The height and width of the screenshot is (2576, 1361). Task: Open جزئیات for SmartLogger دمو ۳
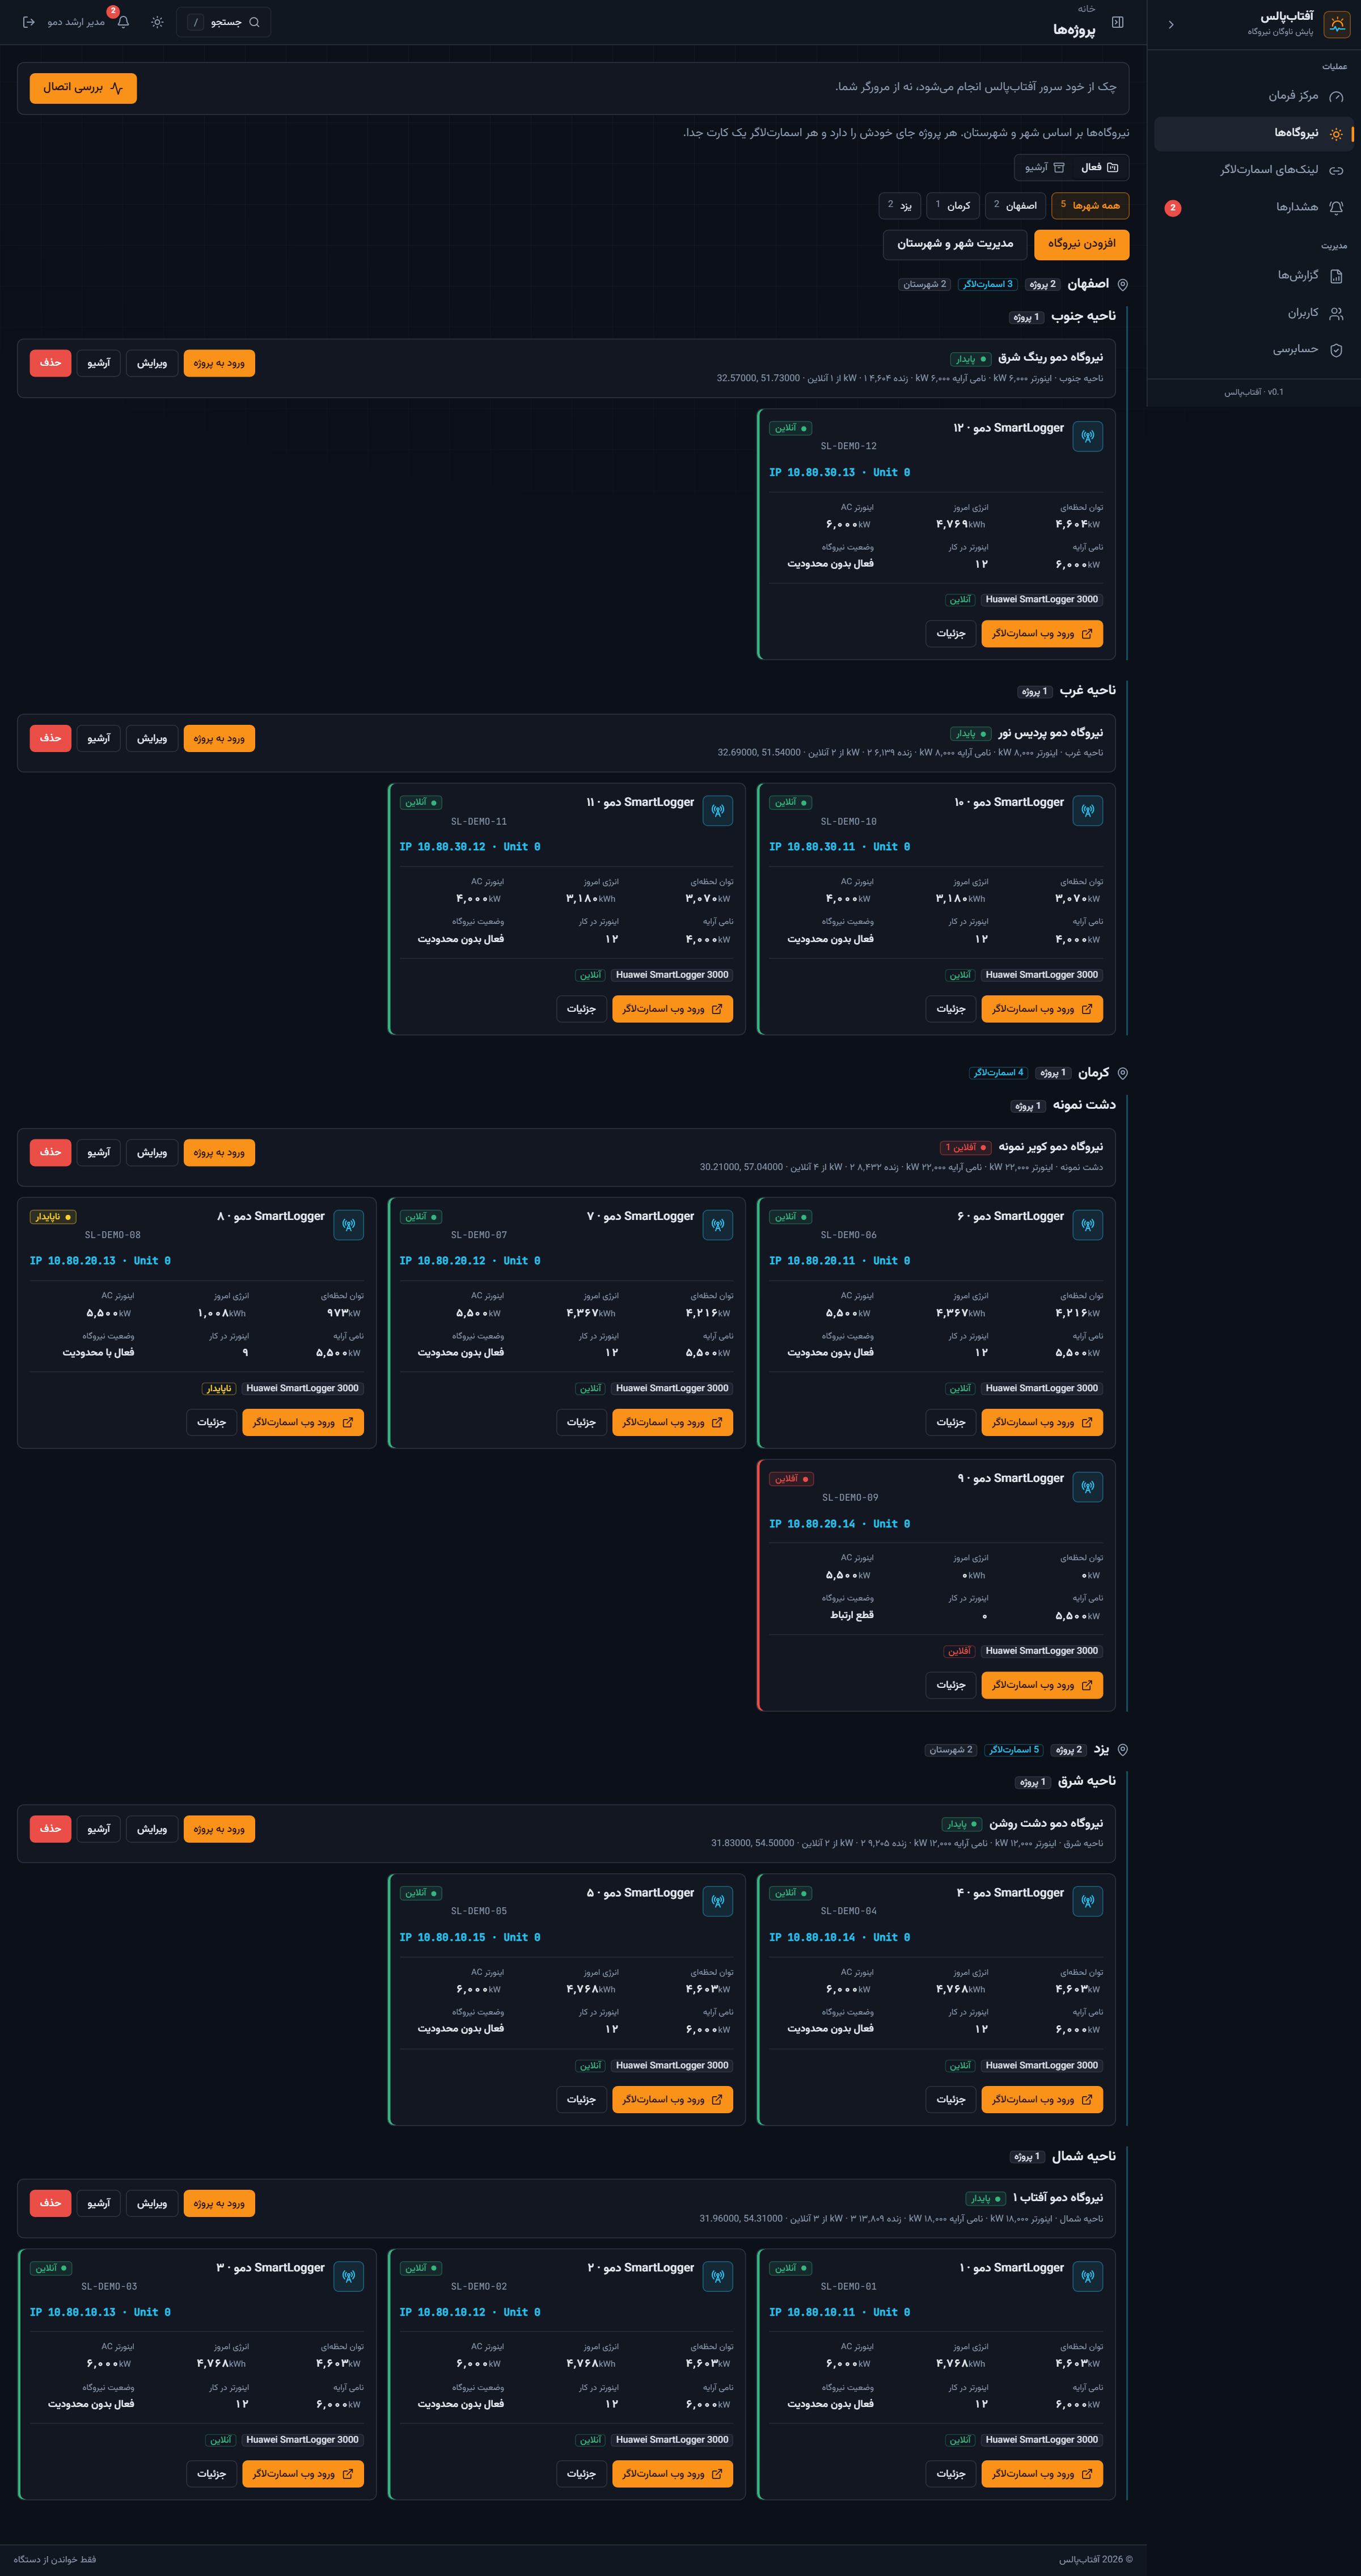(x=211, y=2474)
